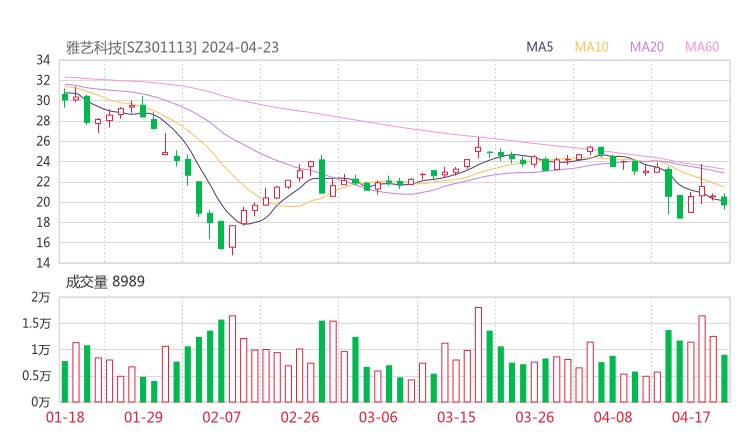Click the tallest volume bar in the chart
The width and height of the screenshot is (740, 440).
pos(478,355)
